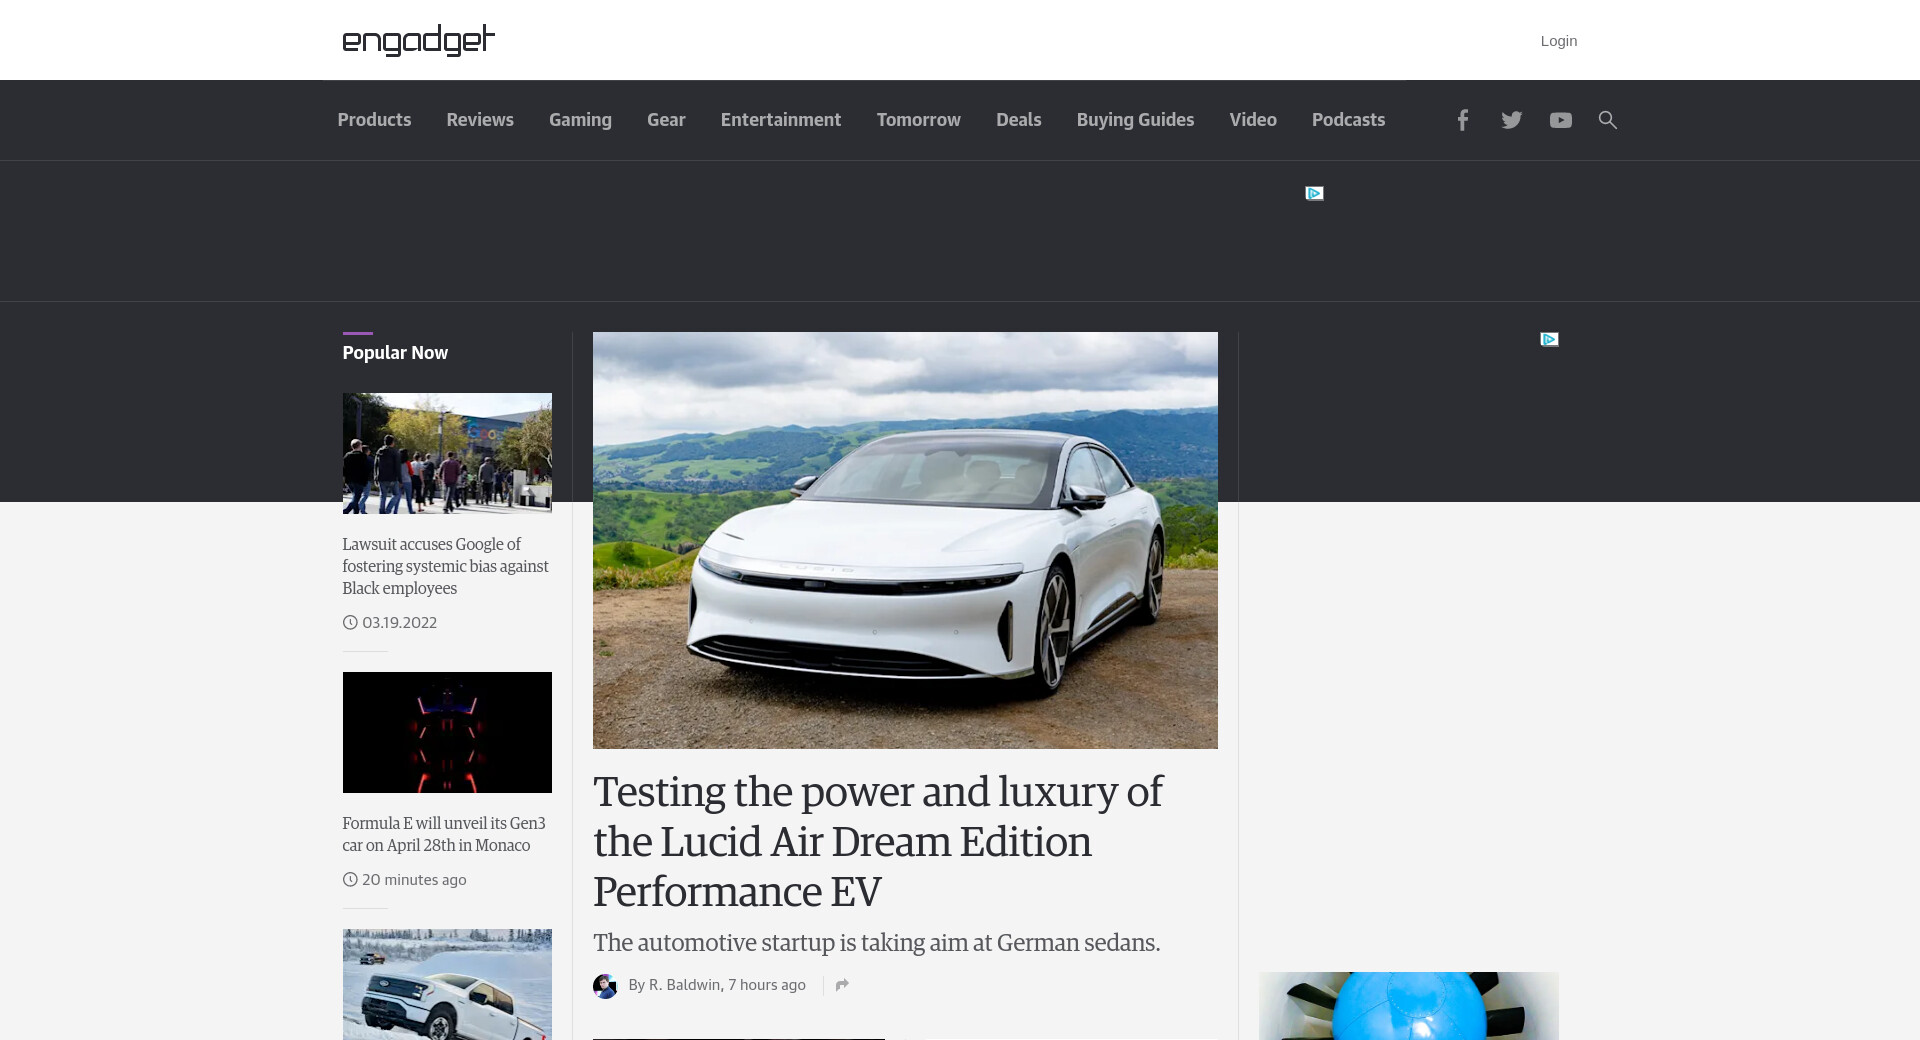The width and height of the screenshot is (1920, 1040).
Task: Click the blue ball thumbnail in right sidebar
Action: (1408, 1006)
